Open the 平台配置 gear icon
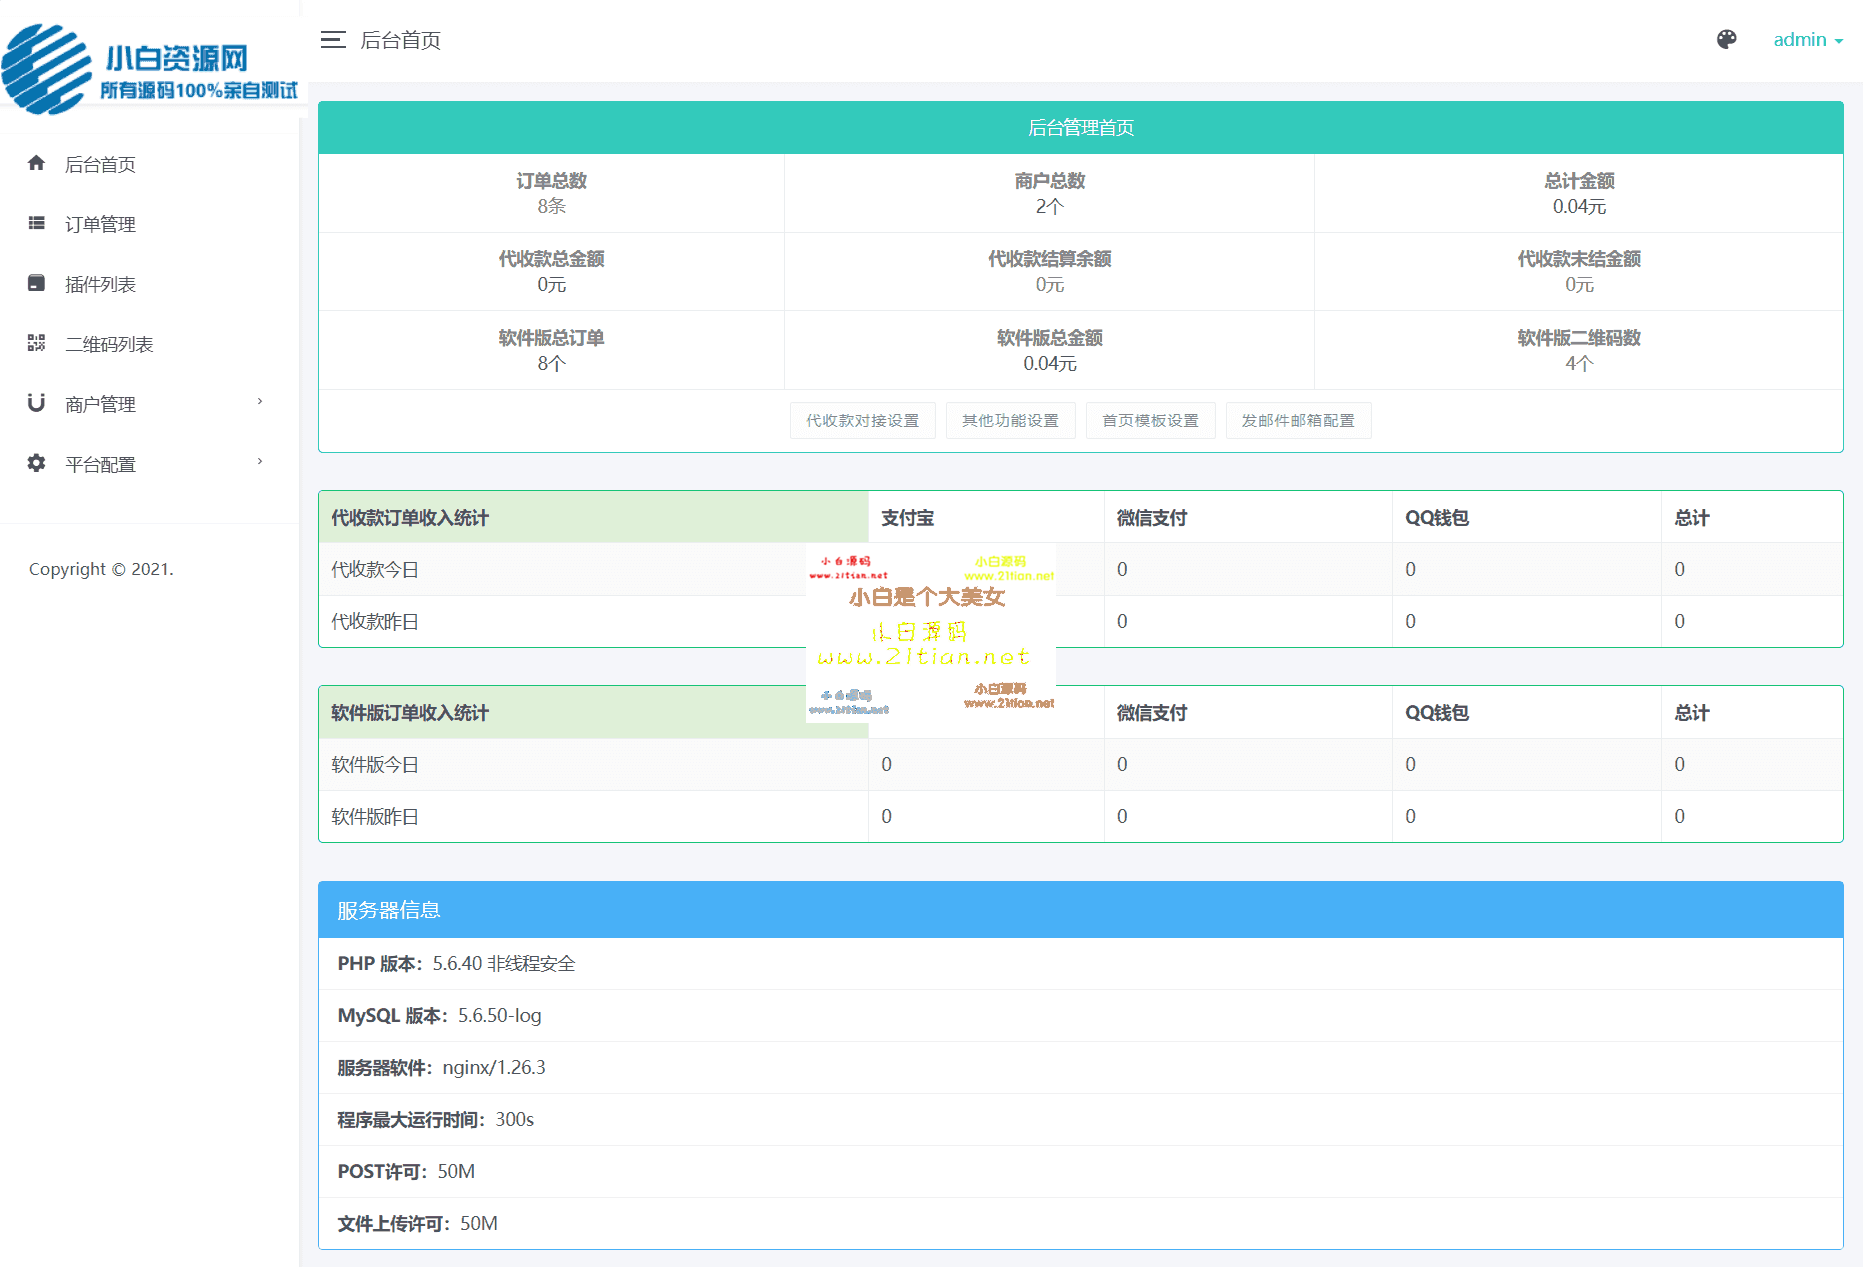1863x1267 pixels. click(x=36, y=463)
